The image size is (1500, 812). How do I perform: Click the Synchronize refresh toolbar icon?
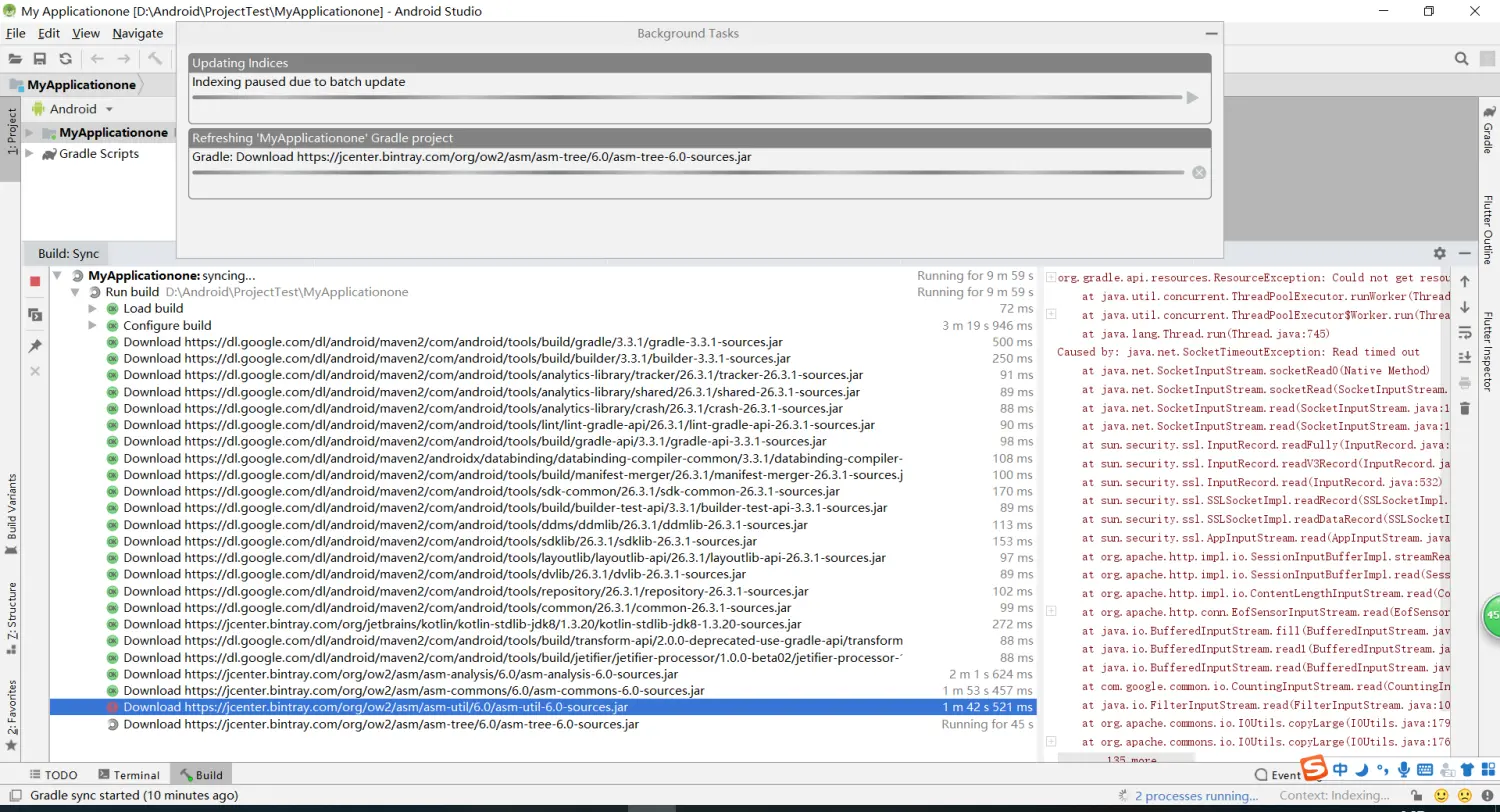pyautogui.click(x=65, y=59)
